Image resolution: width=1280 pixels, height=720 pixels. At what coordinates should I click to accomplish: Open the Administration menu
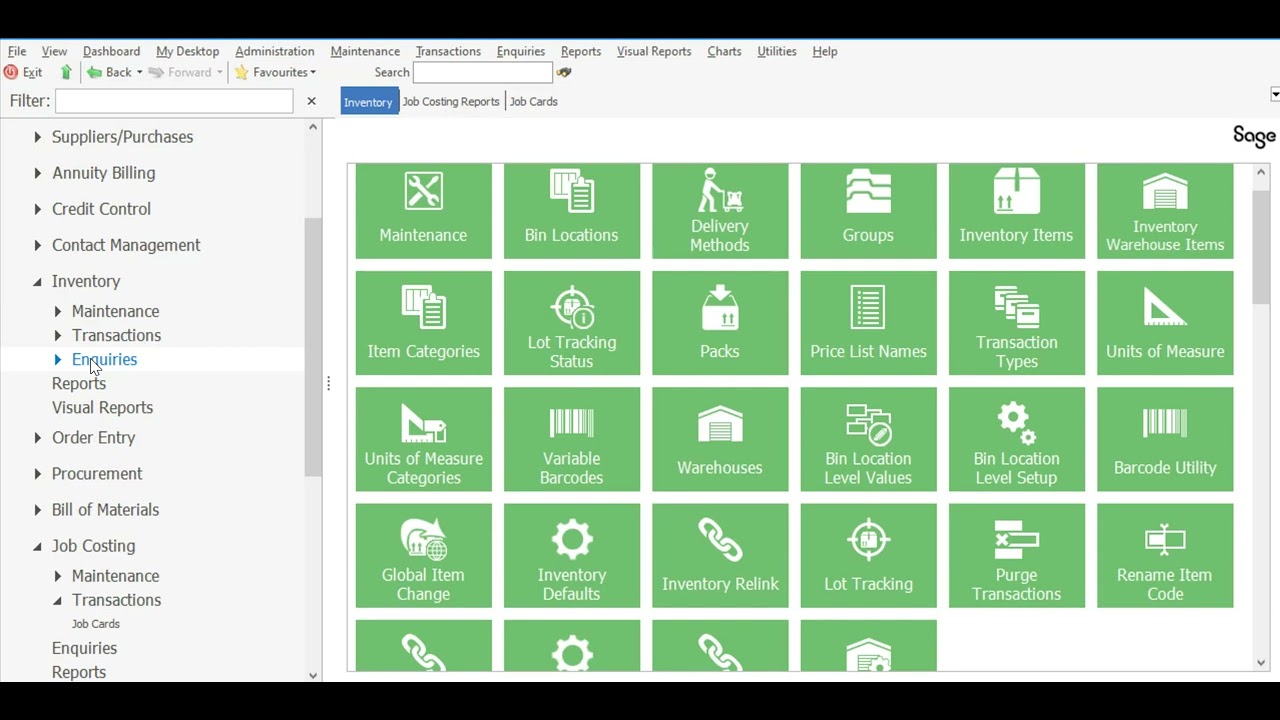(275, 51)
